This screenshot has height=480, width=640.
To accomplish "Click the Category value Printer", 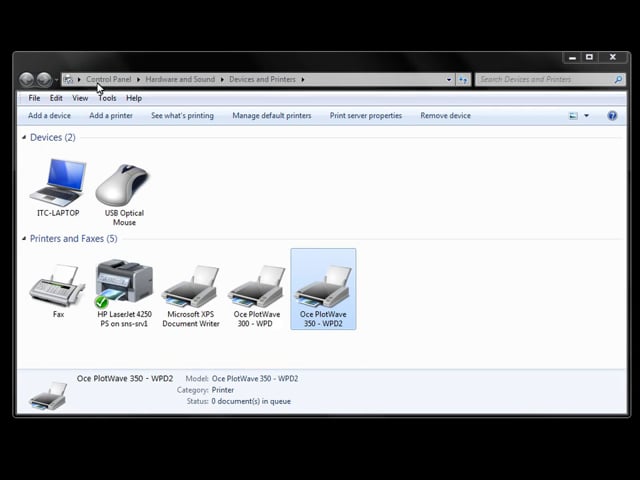I will click(223, 390).
